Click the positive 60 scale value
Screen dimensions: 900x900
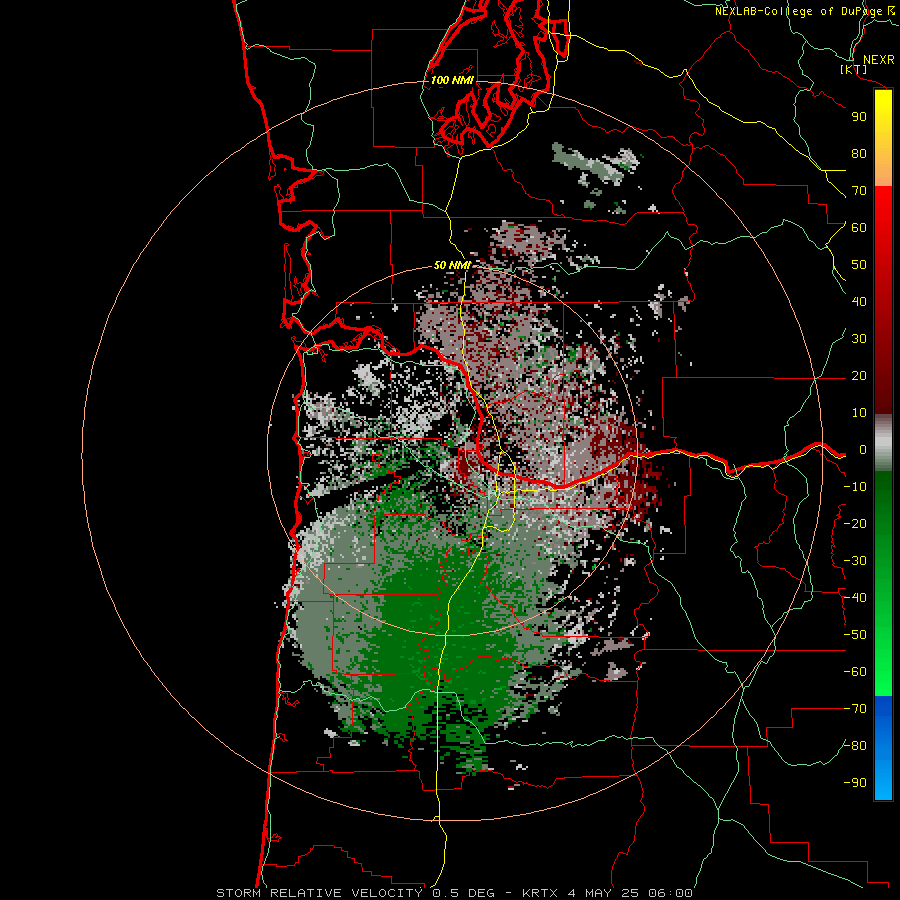[x=859, y=228]
